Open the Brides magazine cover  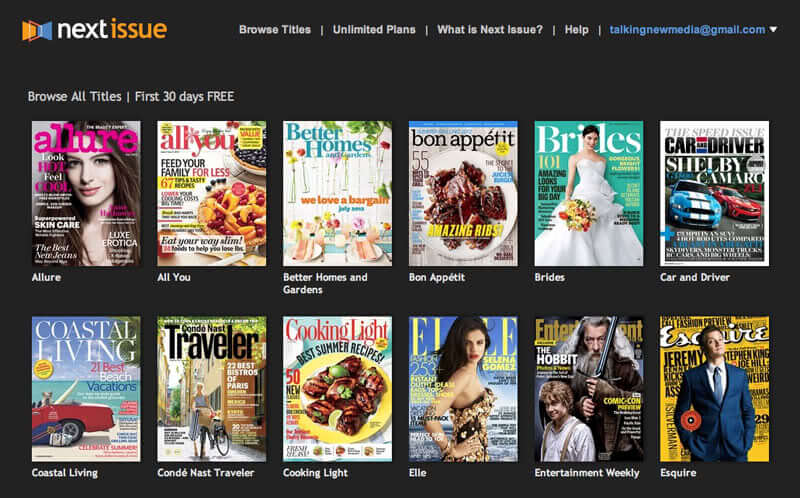click(x=589, y=193)
